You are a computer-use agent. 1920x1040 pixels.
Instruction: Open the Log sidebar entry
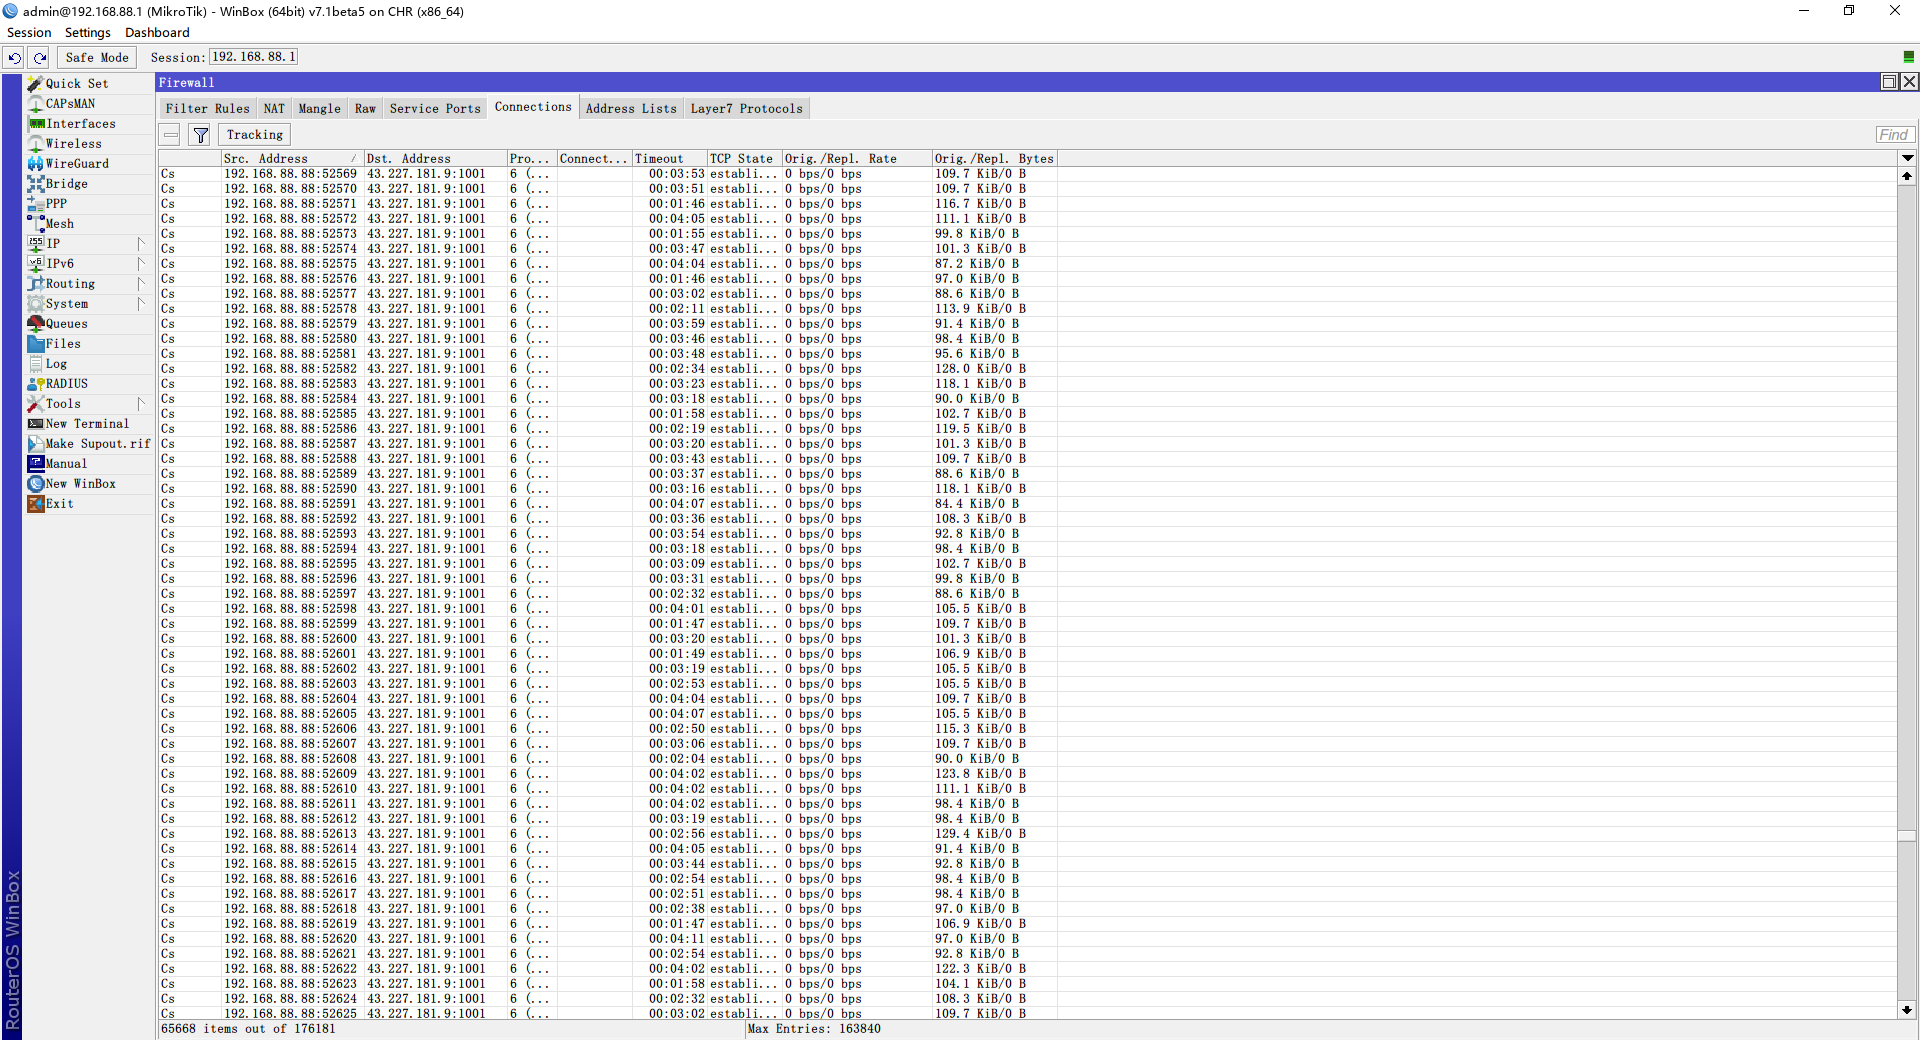click(56, 364)
